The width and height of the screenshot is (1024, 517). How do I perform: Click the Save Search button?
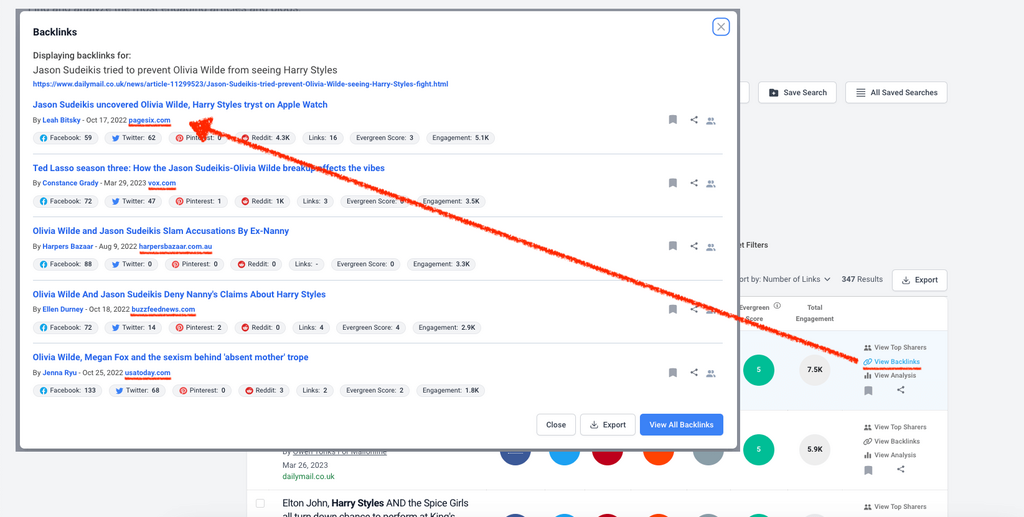[x=797, y=92]
